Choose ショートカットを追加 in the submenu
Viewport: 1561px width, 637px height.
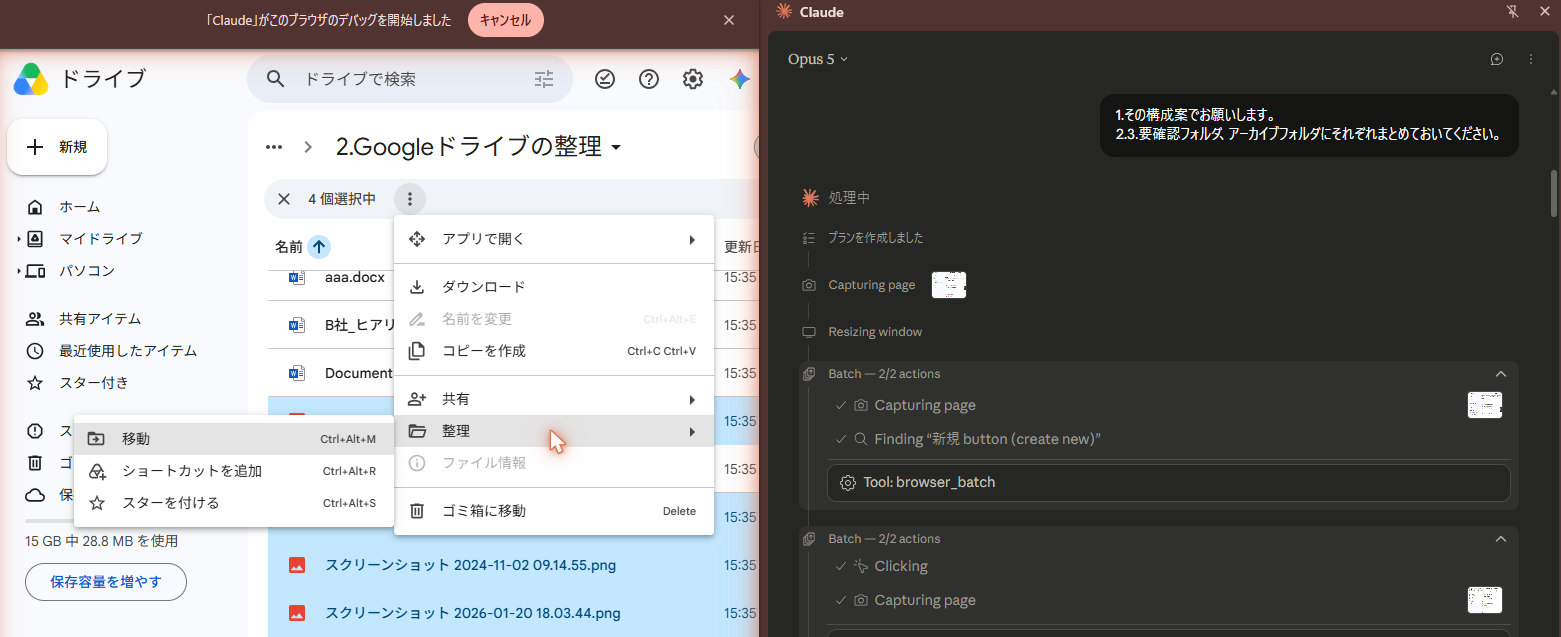234,471
